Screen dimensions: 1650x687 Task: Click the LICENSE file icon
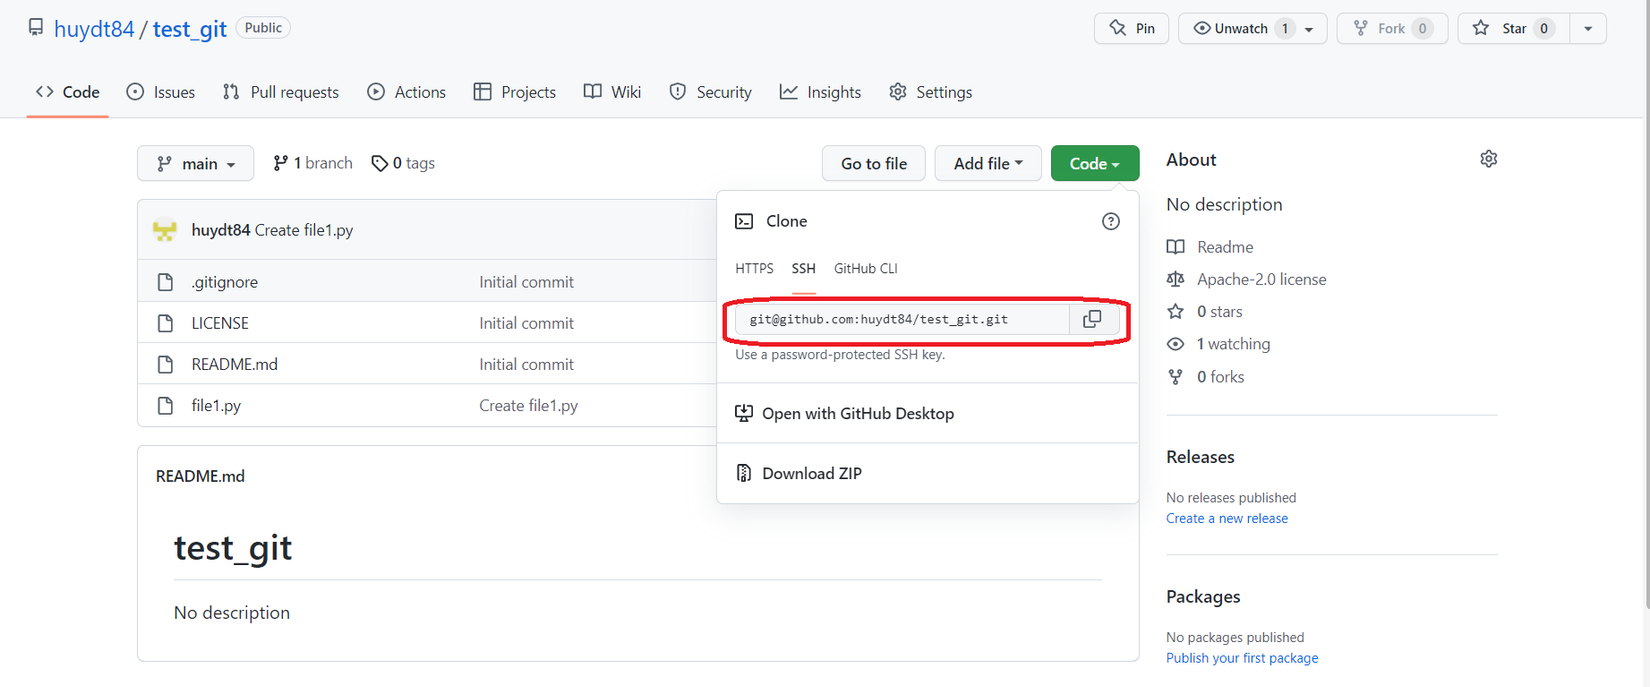click(x=165, y=323)
